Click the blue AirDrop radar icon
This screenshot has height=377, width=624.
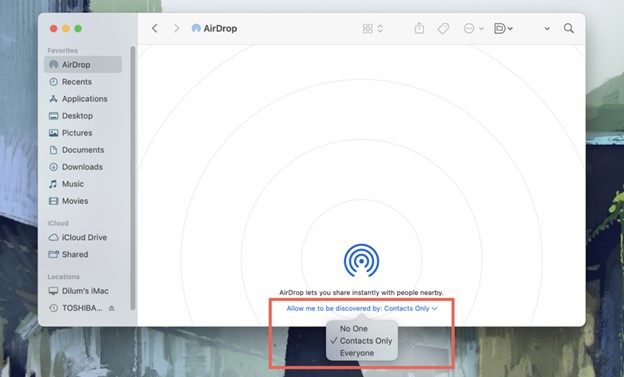(x=361, y=260)
